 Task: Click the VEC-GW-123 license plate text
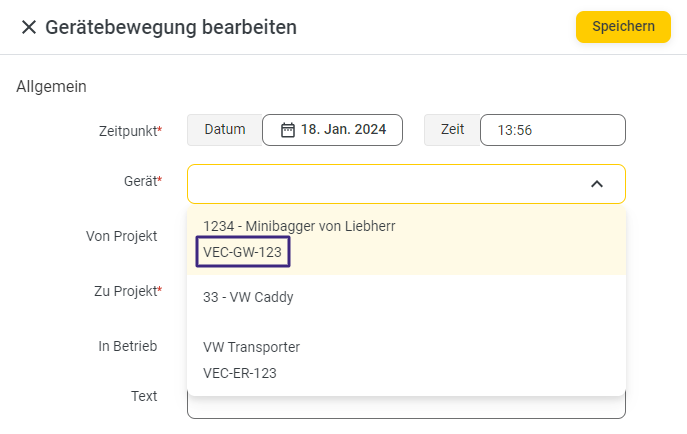click(240, 253)
